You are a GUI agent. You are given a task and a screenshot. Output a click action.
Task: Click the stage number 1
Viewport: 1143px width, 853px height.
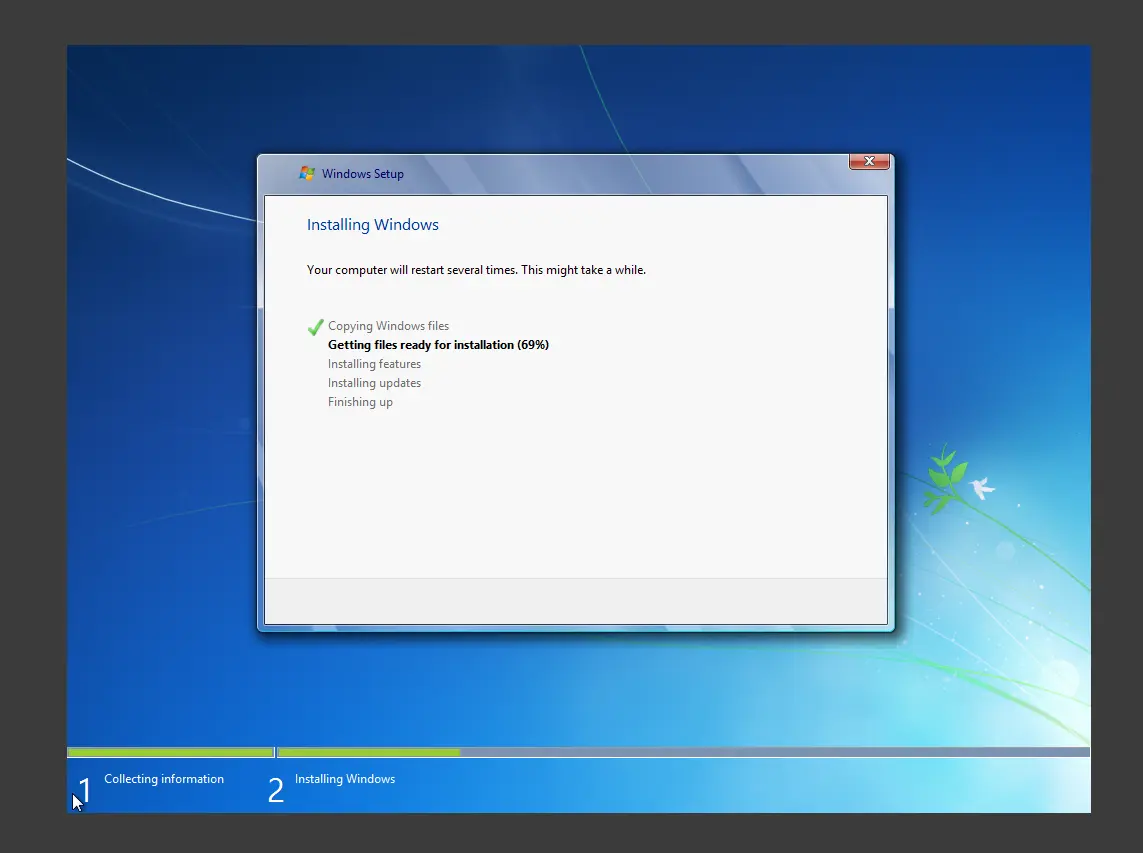click(x=85, y=790)
